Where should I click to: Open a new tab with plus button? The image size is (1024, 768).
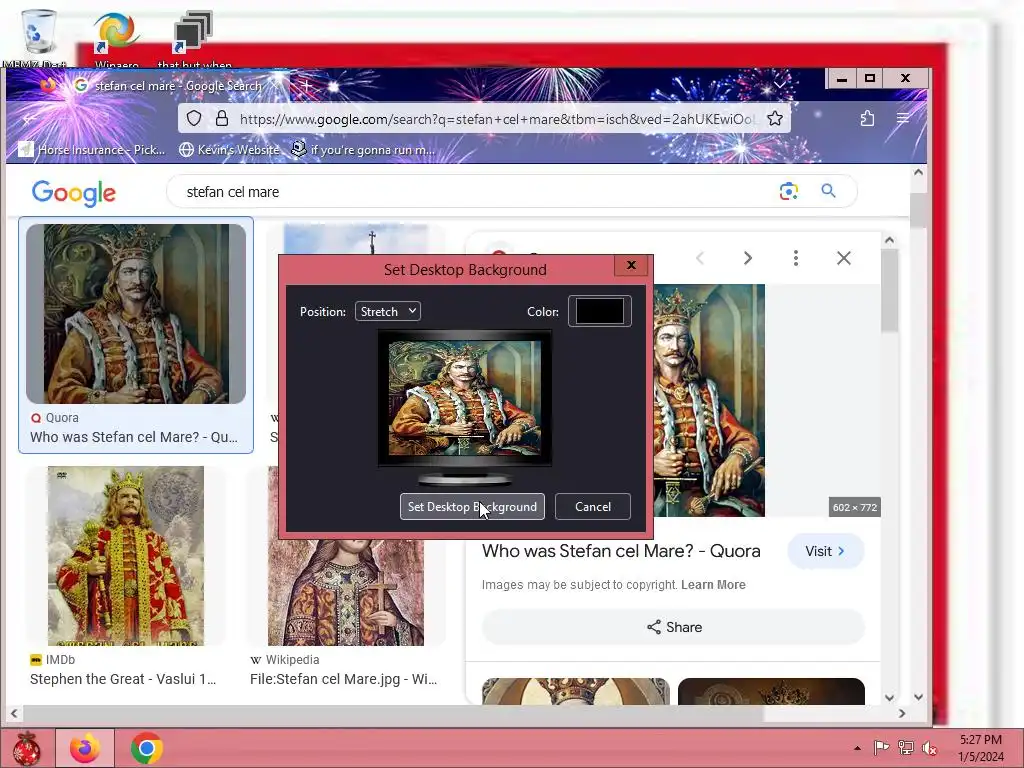[306, 86]
